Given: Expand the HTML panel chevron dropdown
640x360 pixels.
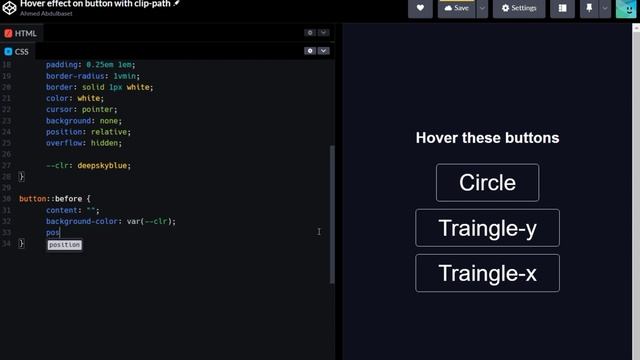Looking at the screenshot, I should coord(323,33).
